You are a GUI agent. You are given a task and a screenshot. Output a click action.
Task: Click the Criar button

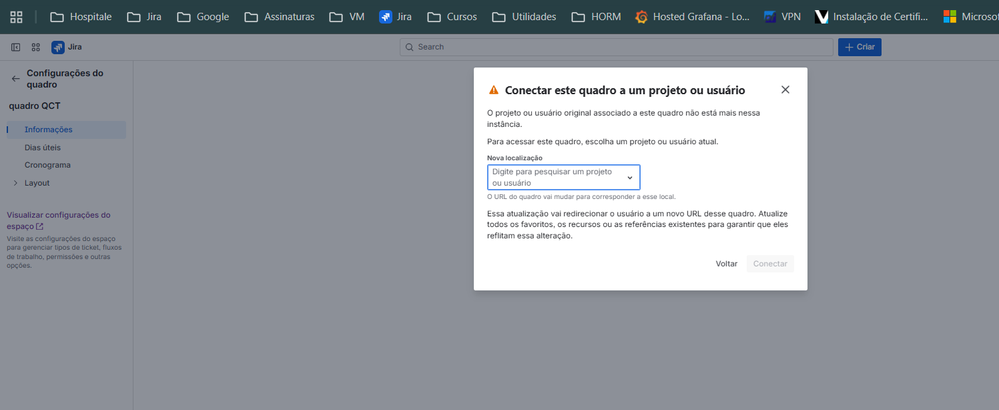tap(859, 47)
